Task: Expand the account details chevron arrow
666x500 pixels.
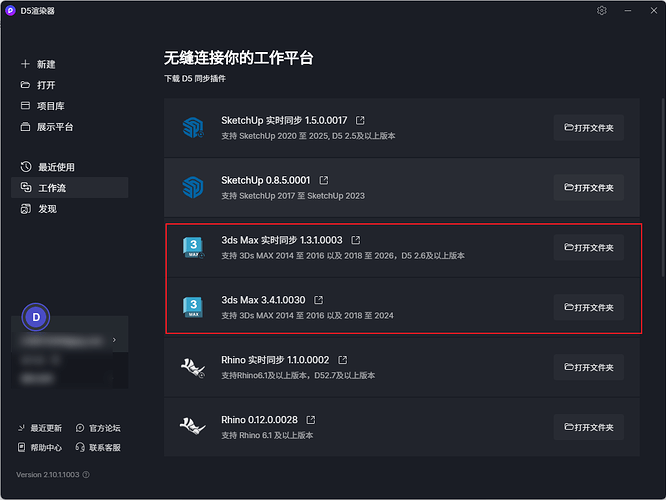Action: click(x=114, y=340)
